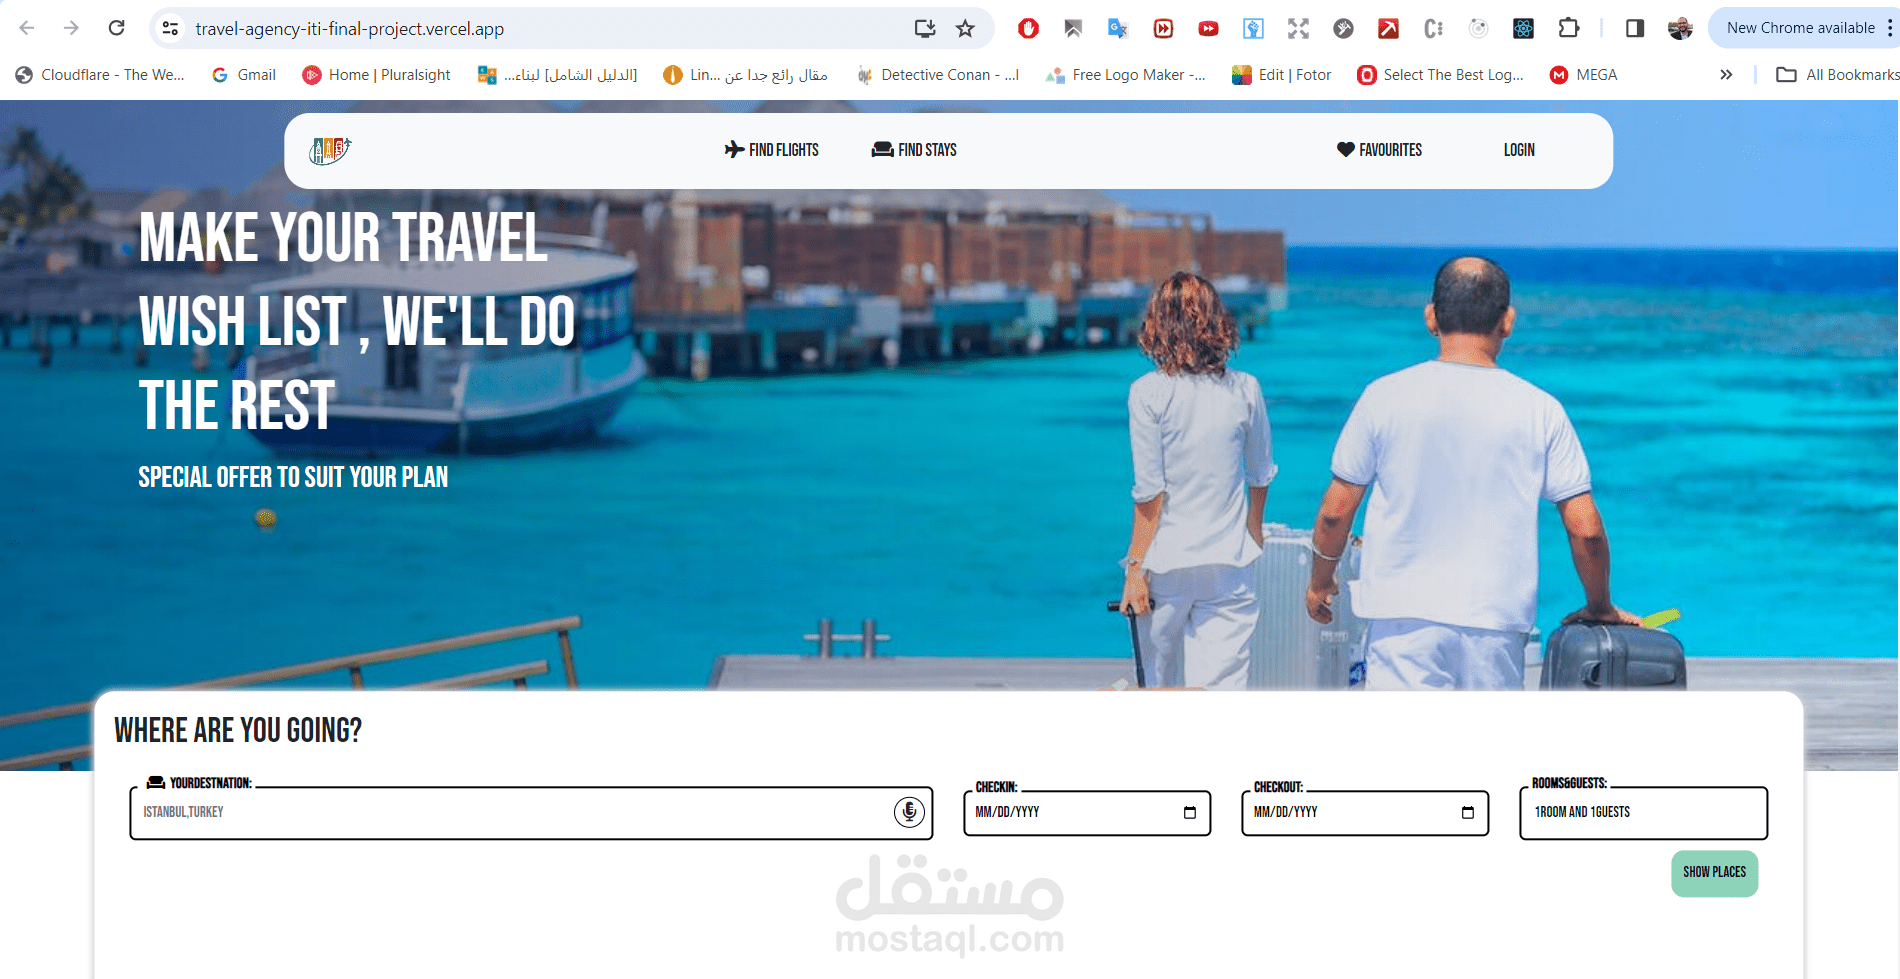The image size is (1900, 979).
Task: Open the Checkin calendar picker icon
Action: click(x=1190, y=813)
